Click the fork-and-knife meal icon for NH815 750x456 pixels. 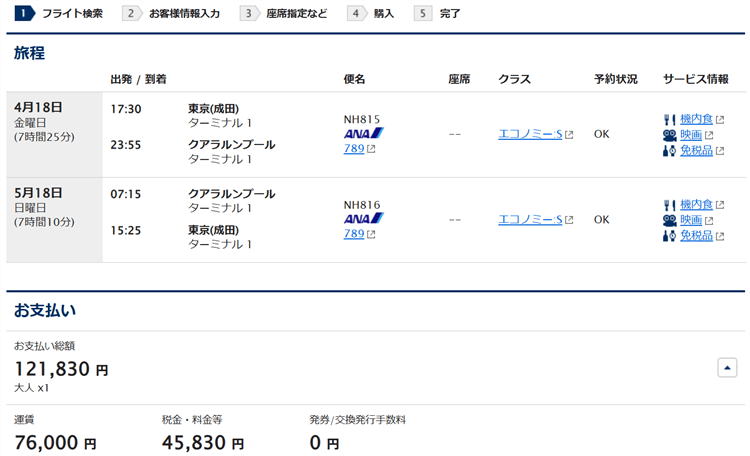point(670,120)
